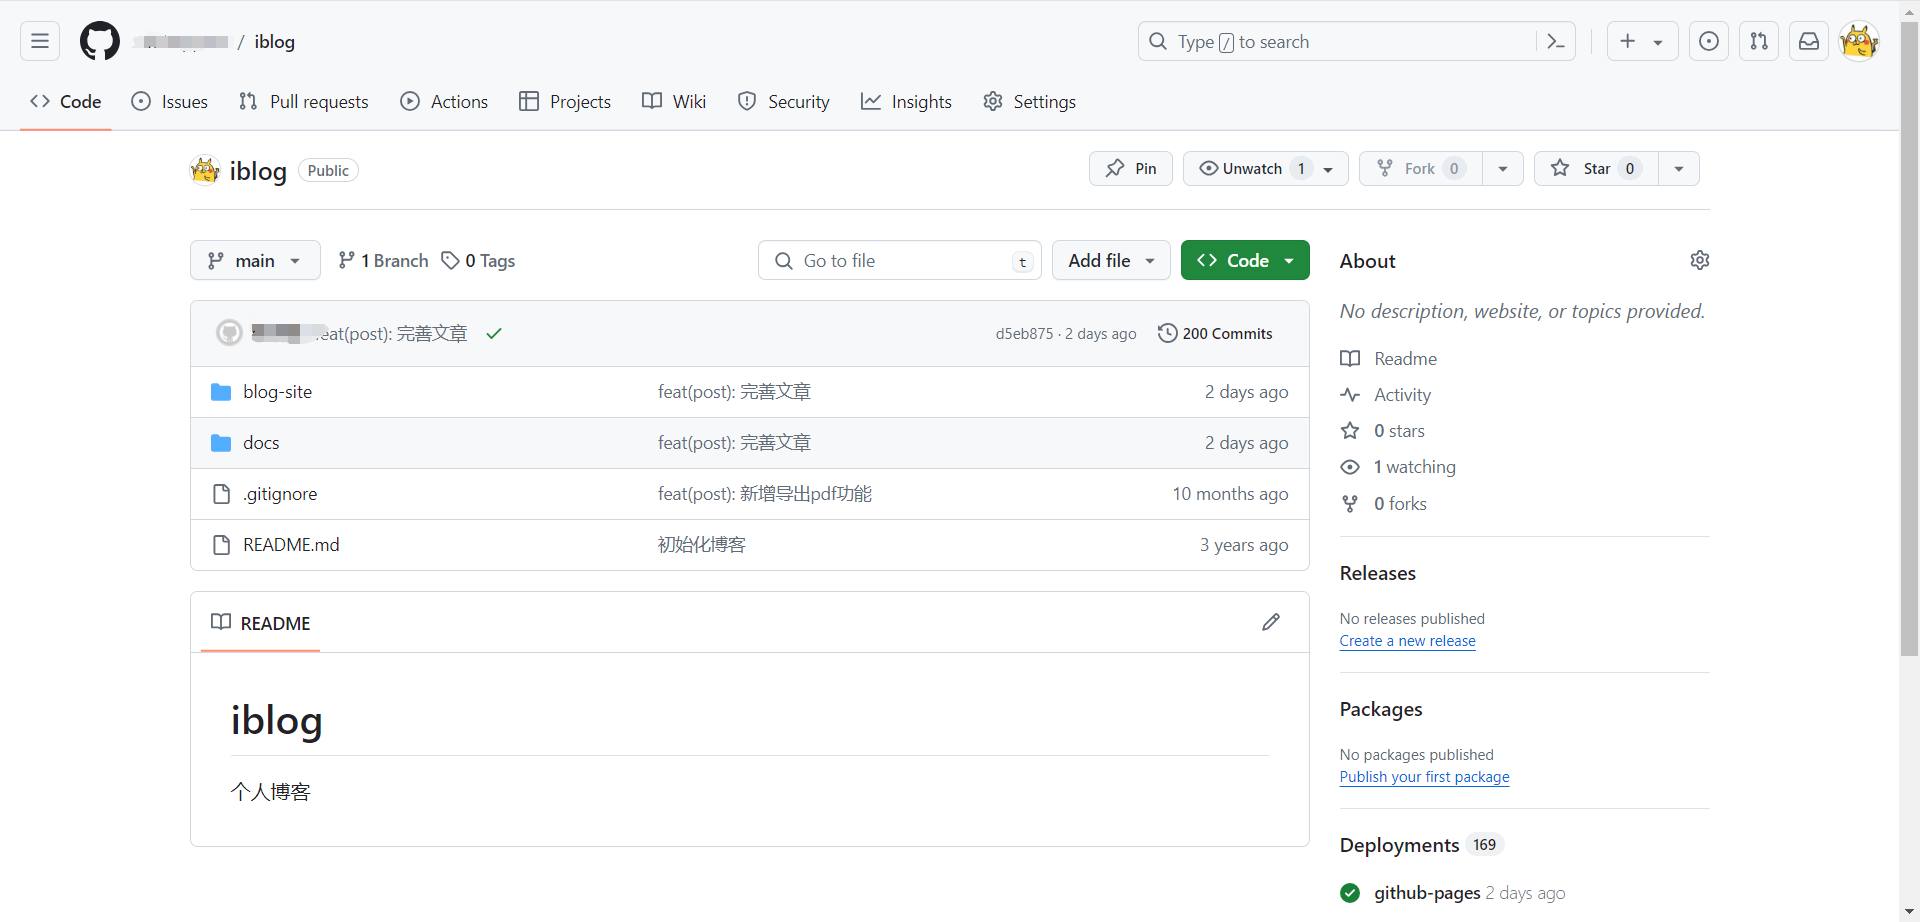
Task: Open the README outline book icon
Action: [x=221, y=622]
